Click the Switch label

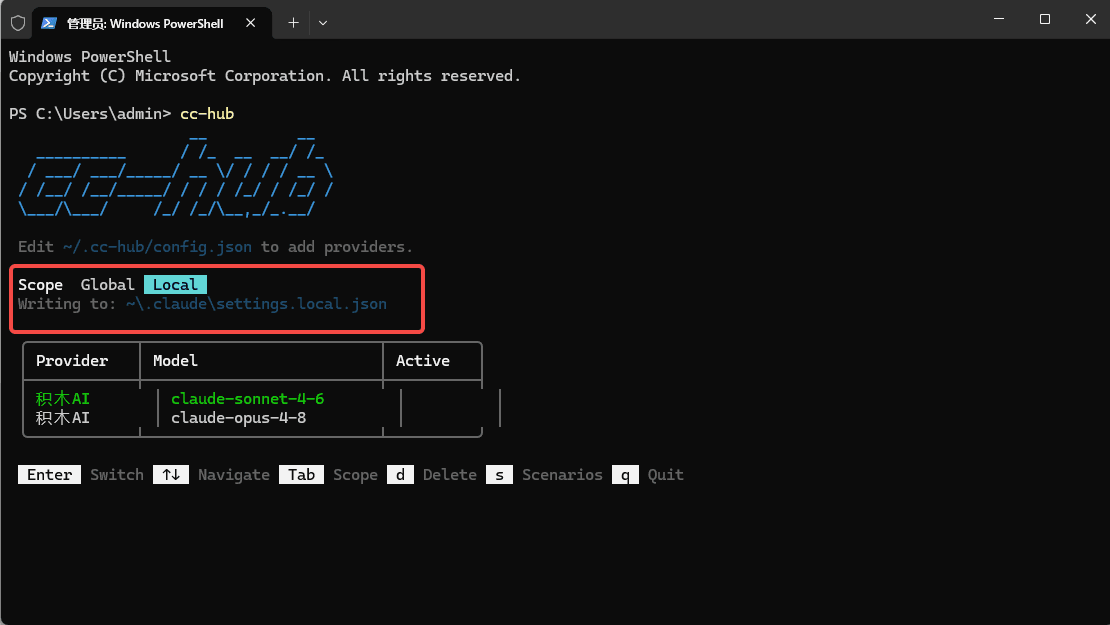tap(117, 475)
